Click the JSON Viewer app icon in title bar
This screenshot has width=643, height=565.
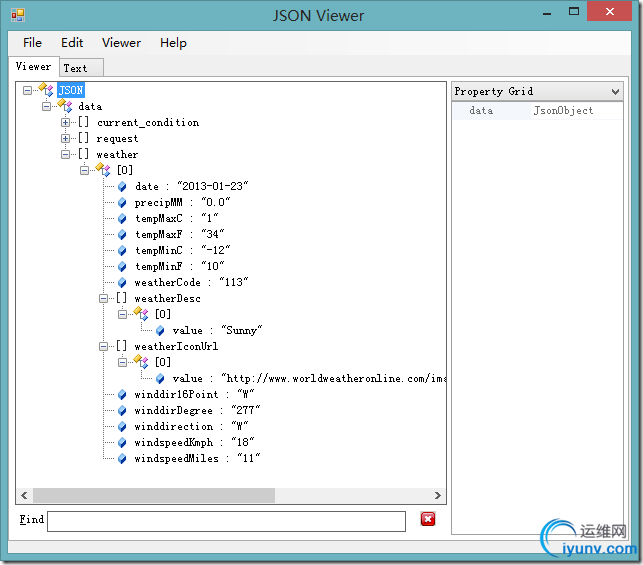(x=17, y=16)
